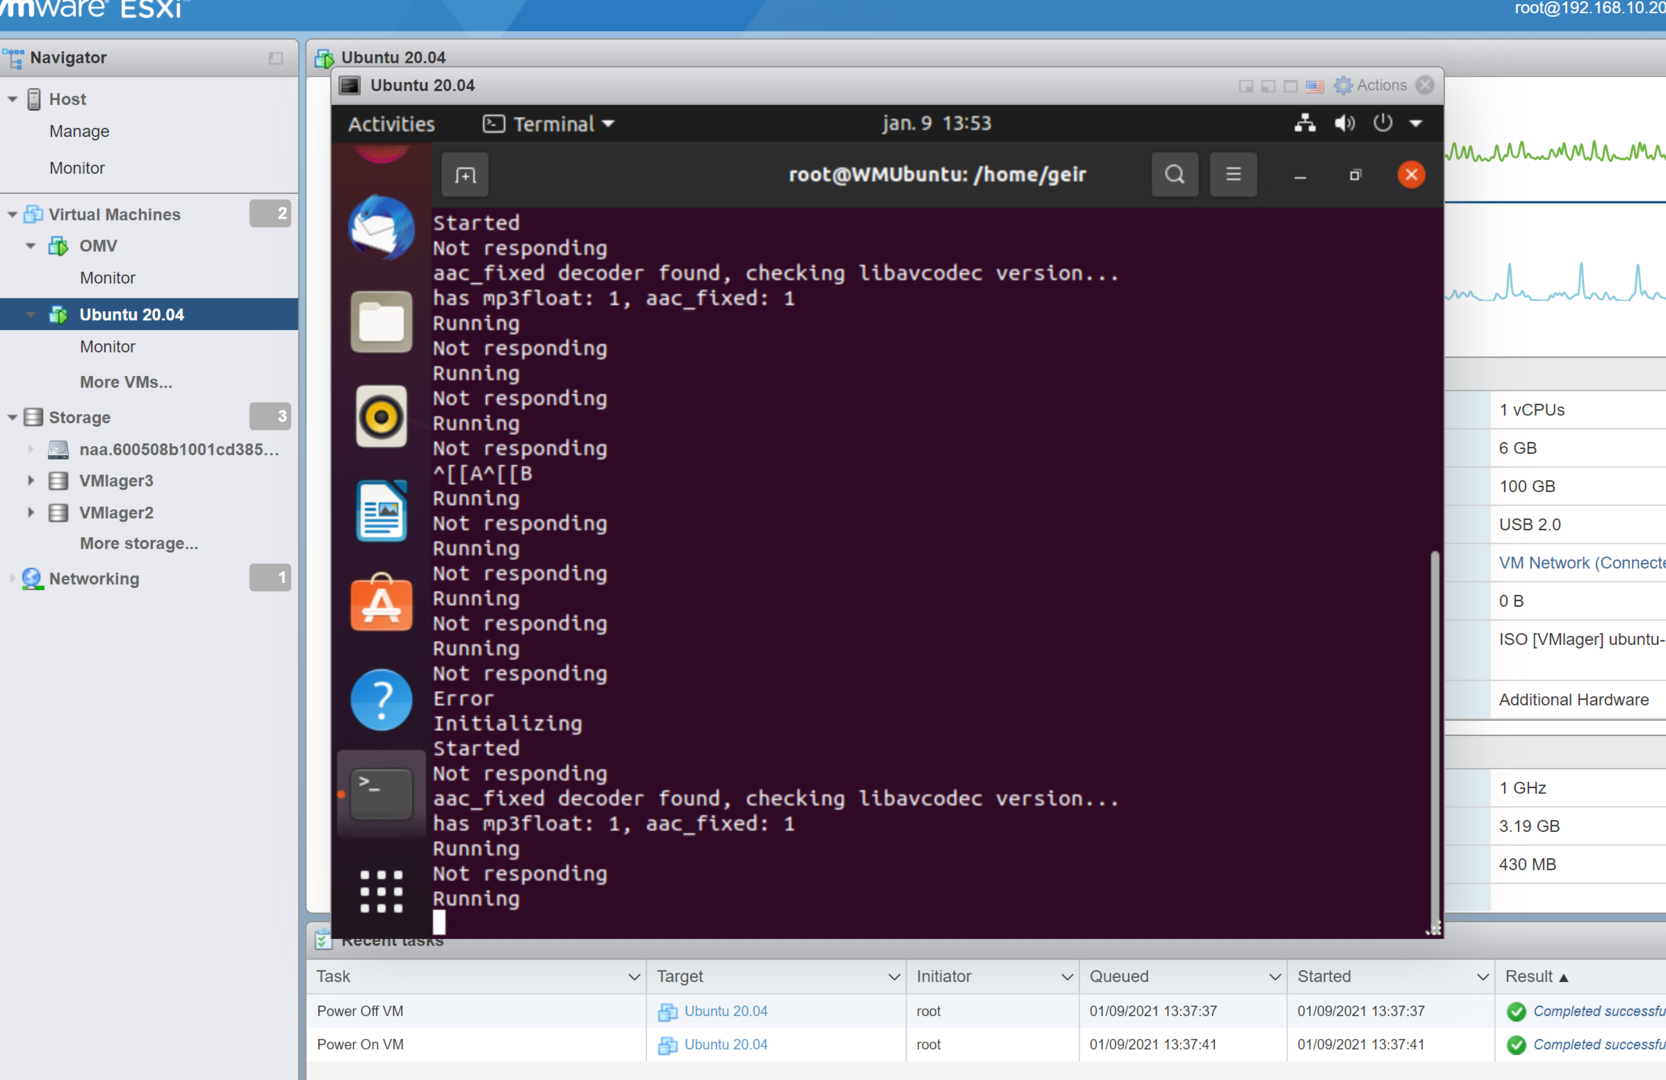This screenshot has height=1080, width=1666.
Task: Open the Files app in the dock
Action: (381, 322)
